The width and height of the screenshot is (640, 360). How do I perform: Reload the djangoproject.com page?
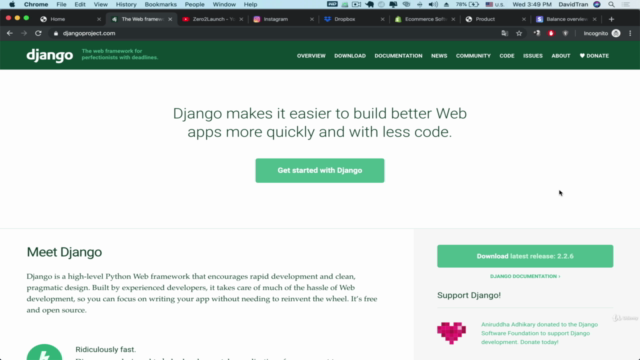tap(38, 33)
